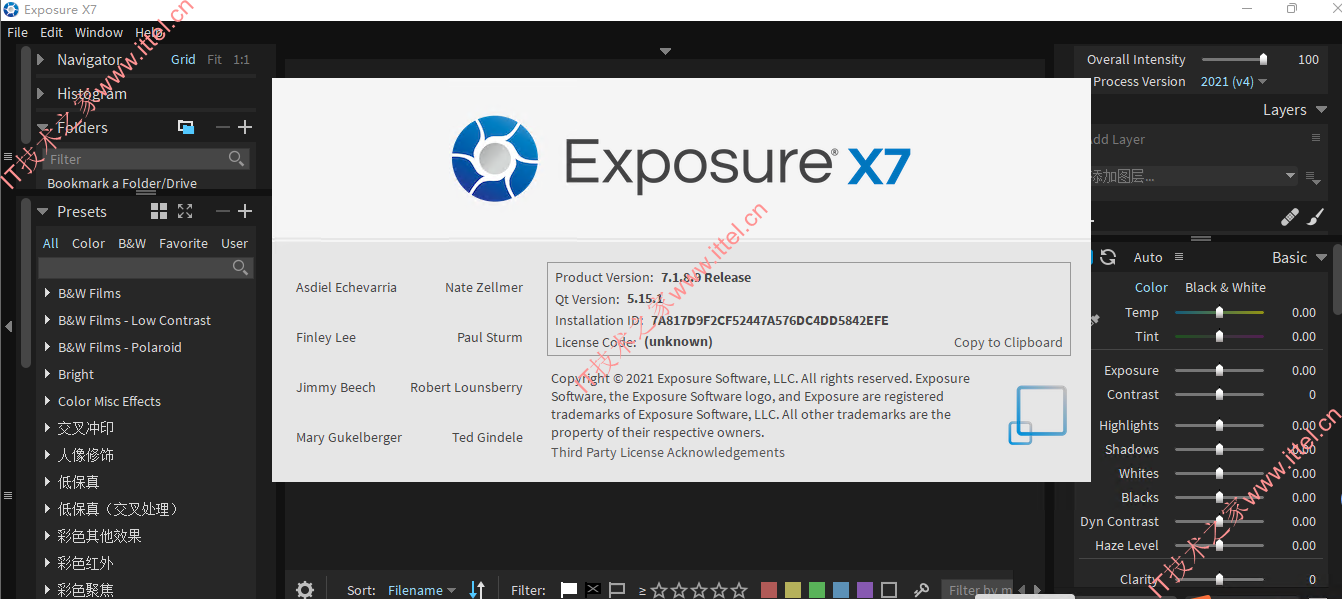
Task: Filter by green color label
Action: tap(817, 590)
